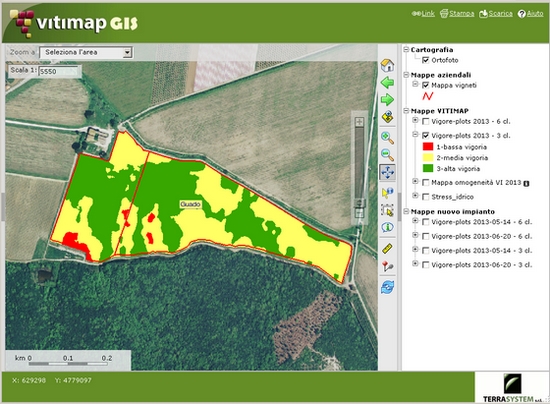Open the Aiuto help link
The width and height of the screenshot is (550, 404).
[531, 13]
